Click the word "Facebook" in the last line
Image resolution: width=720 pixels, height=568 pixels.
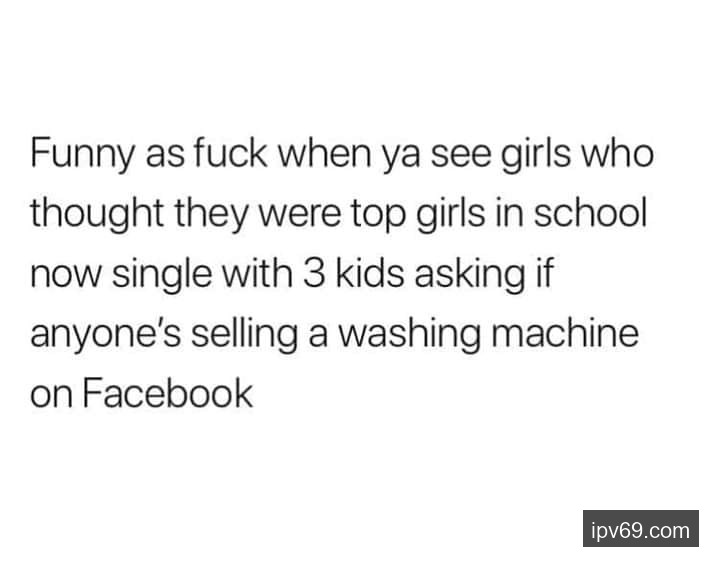point(168,394)
